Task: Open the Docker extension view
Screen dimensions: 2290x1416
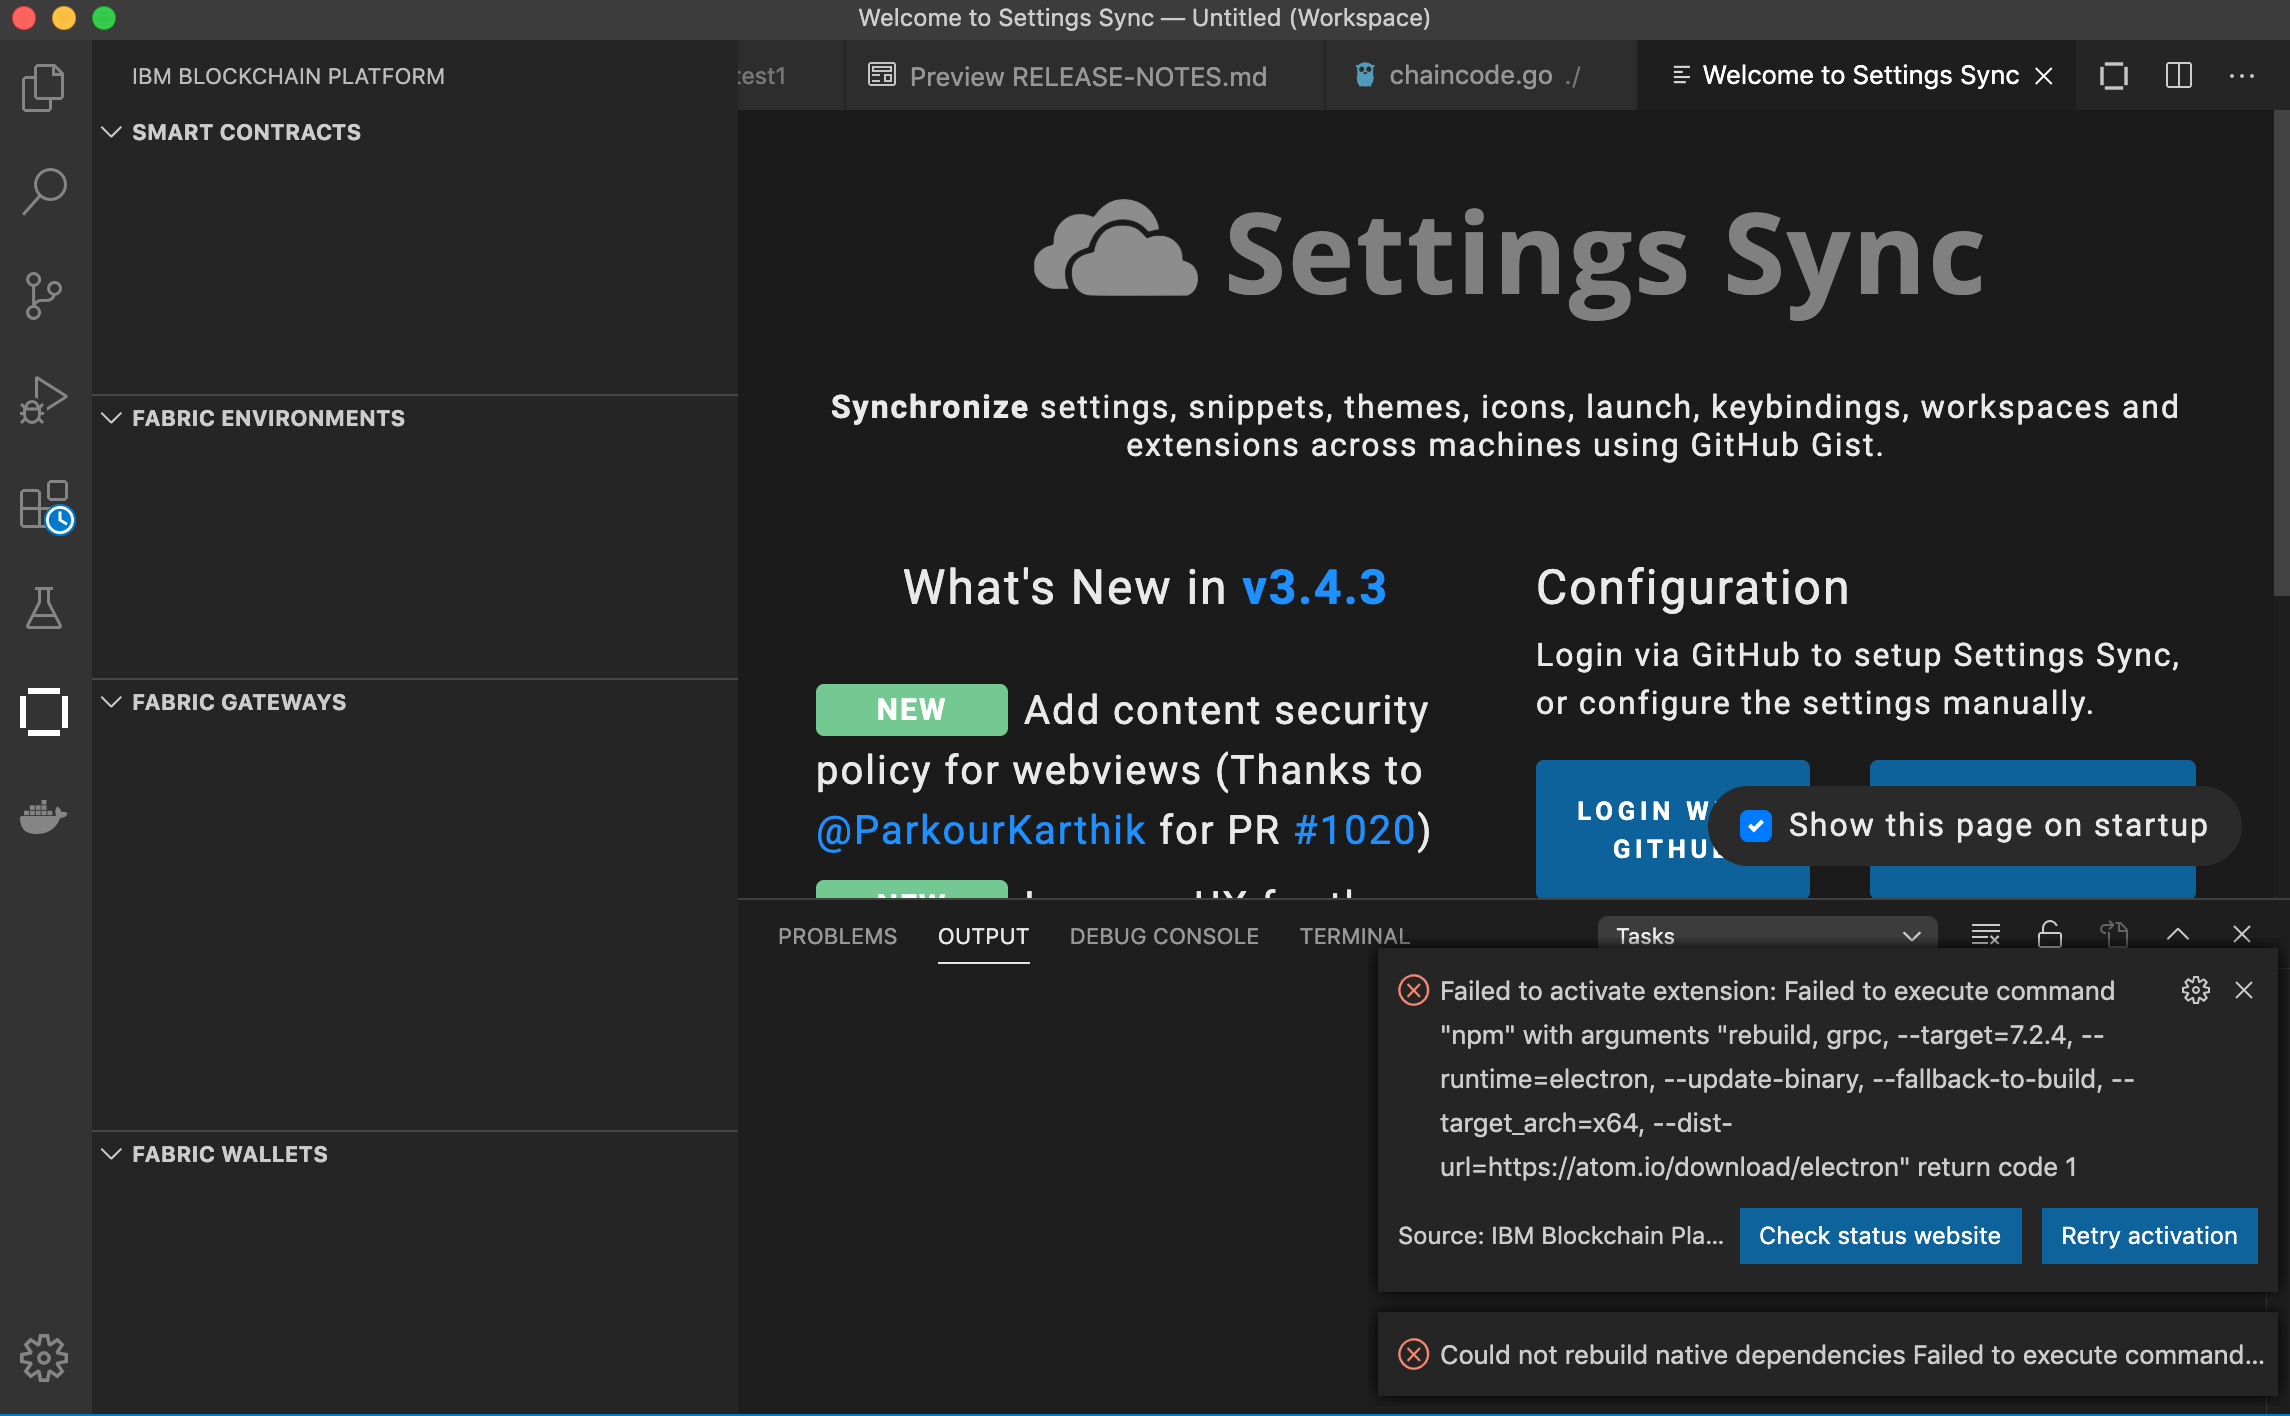Action: pos(43,817)
